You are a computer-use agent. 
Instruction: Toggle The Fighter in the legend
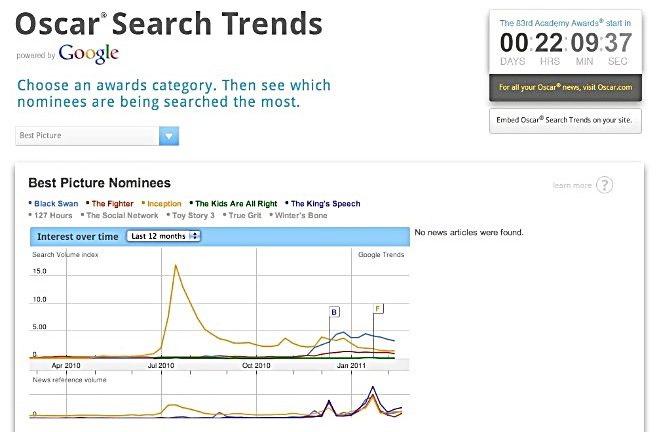(110, 203)
